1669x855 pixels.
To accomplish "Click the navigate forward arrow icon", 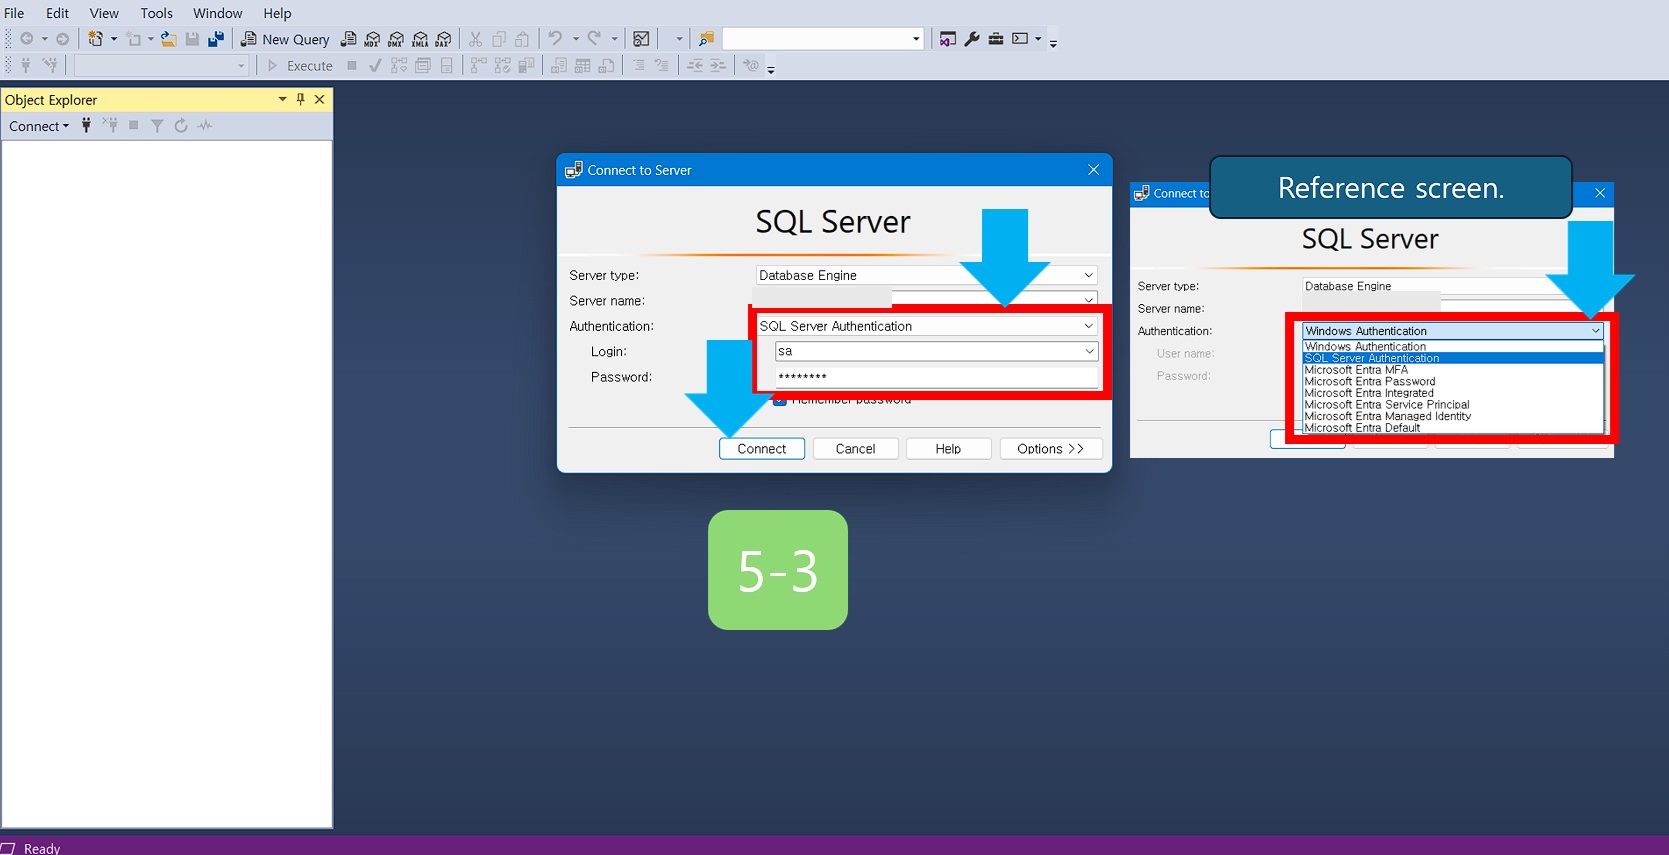I will (62, 39).
